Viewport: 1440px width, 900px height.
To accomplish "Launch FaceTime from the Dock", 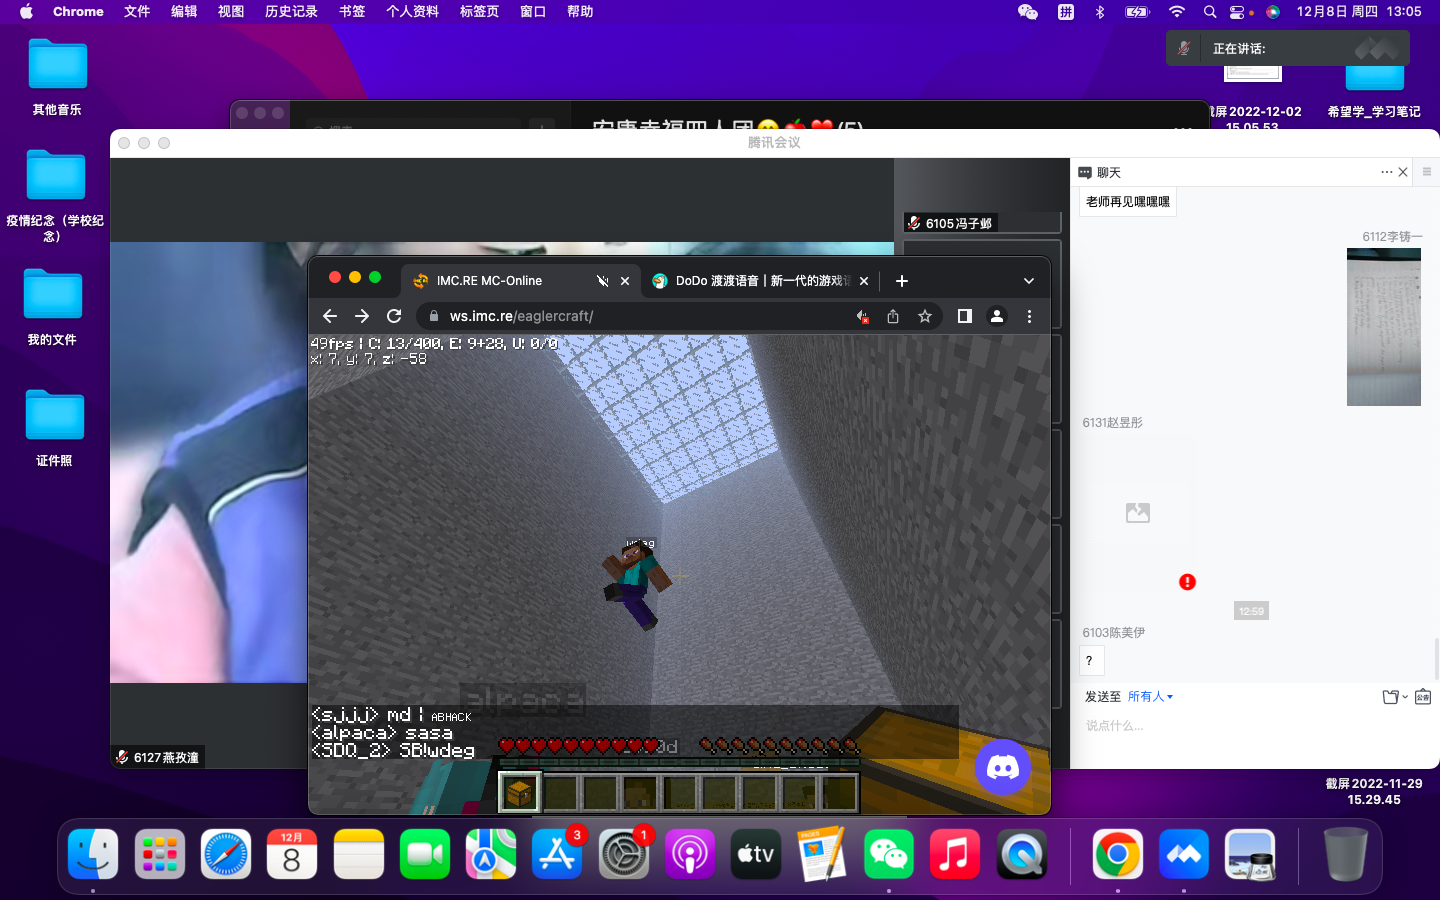I will (x=425, y=854).
